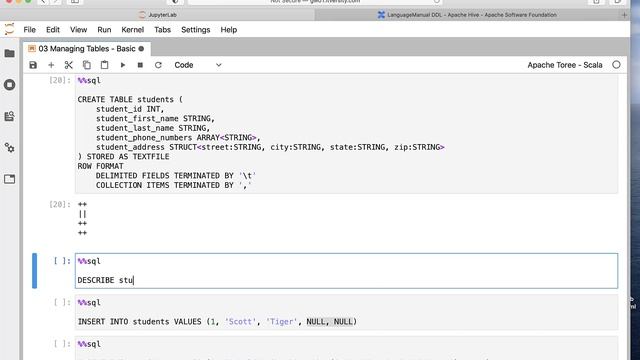
Task: Click the 'student_address STRUCT' line
Action: click(x=270, y=147)
